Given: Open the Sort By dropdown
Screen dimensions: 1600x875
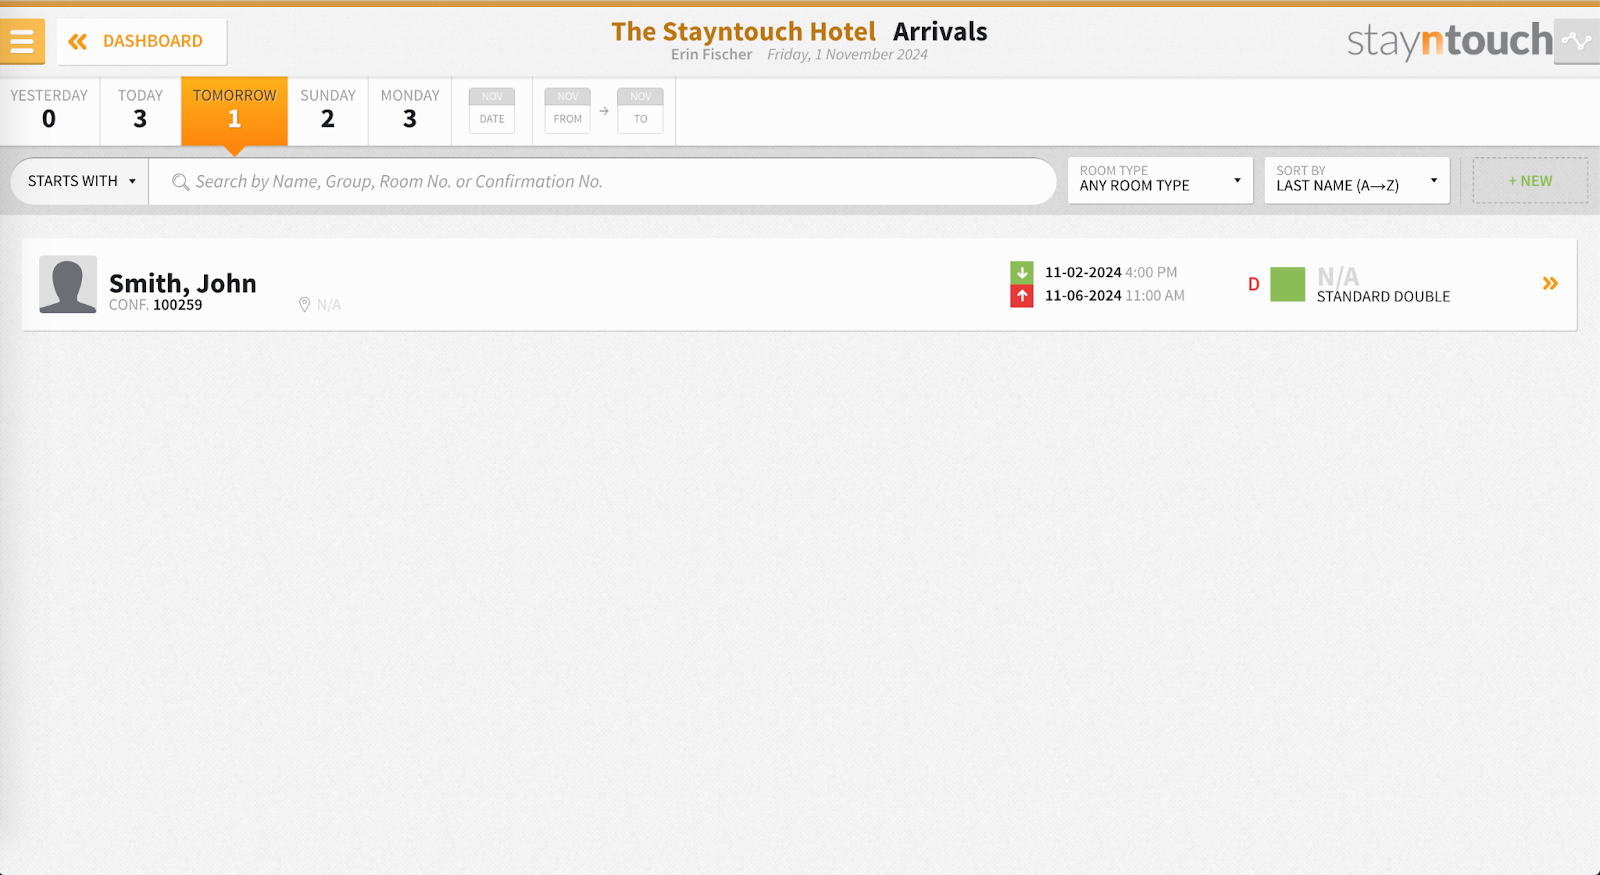Looking at the screenshot, I should coord(1357,180).
